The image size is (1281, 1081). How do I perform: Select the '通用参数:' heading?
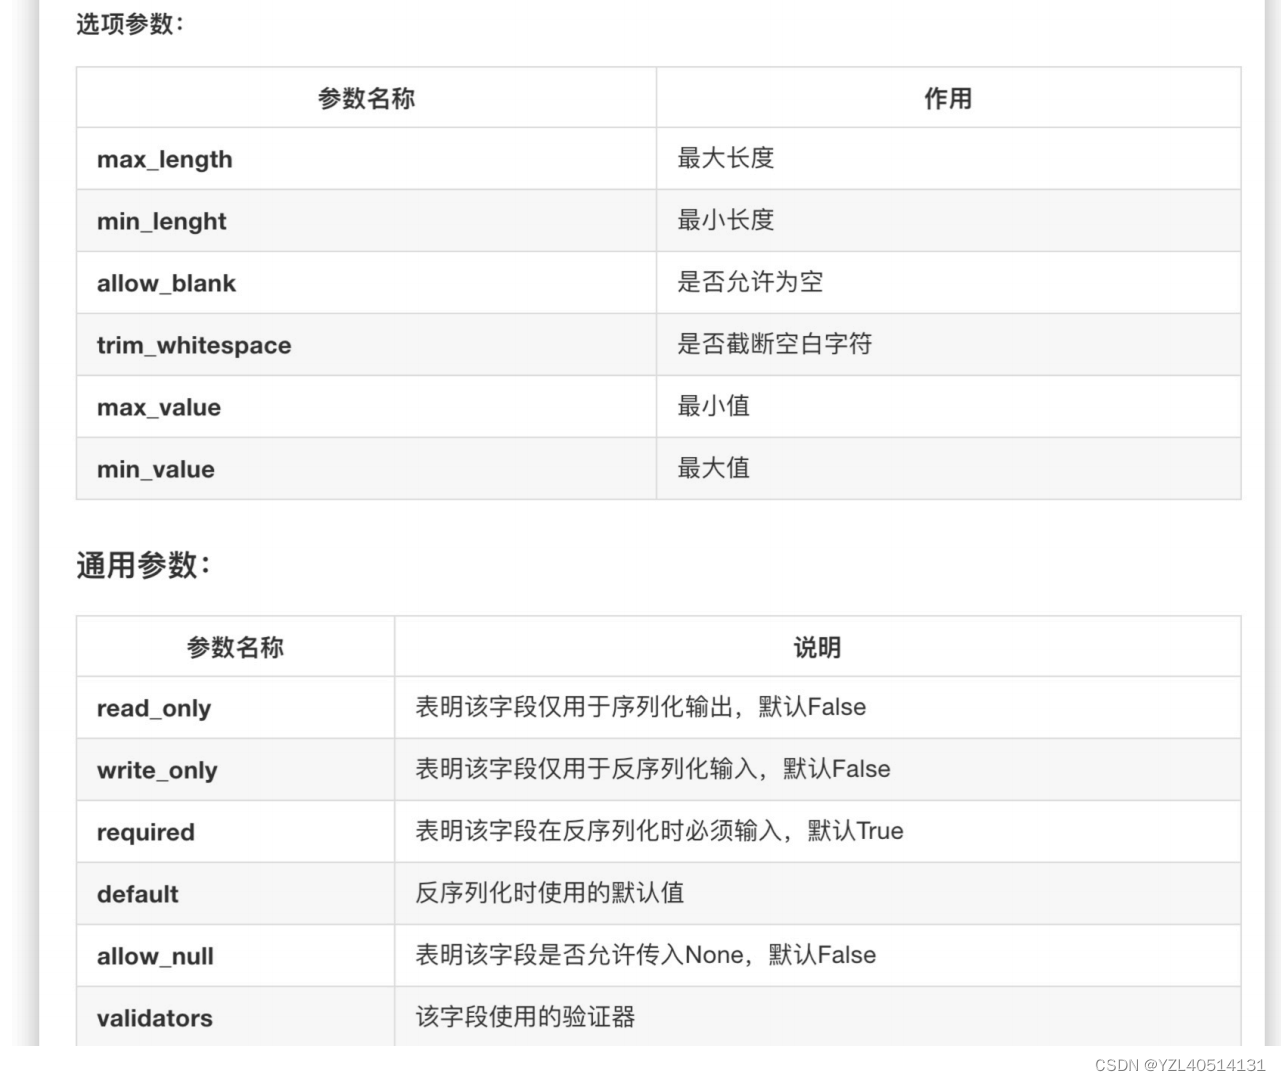point(144,565)
